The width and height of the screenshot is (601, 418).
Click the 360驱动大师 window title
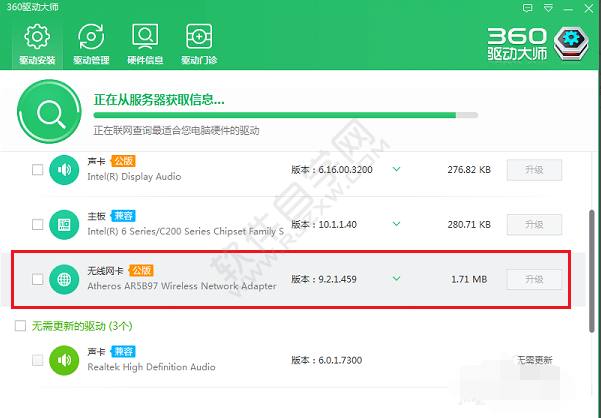pos(33,7)
